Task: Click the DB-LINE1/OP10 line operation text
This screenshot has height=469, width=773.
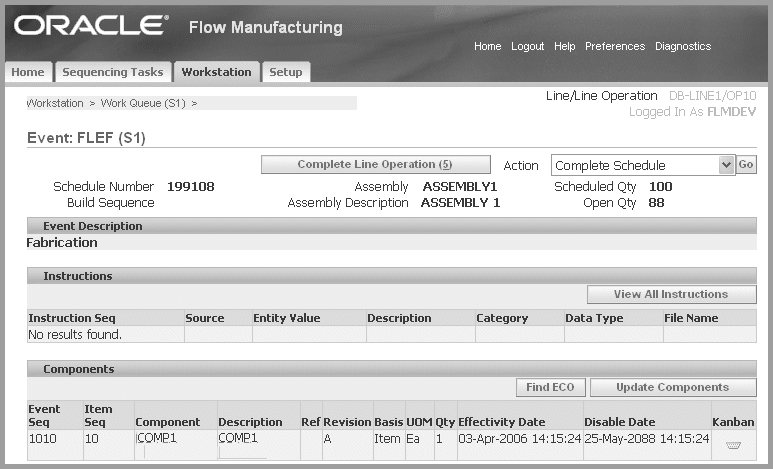Action: coord(712,96)
